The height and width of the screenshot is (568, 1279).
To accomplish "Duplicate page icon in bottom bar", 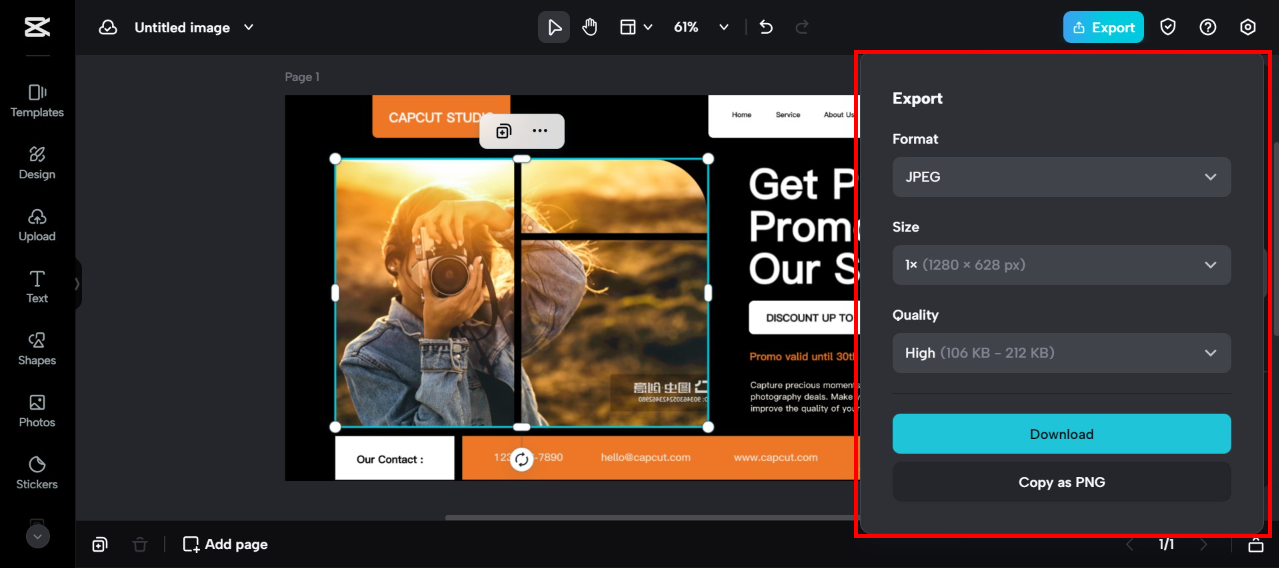I will [100, 544].
